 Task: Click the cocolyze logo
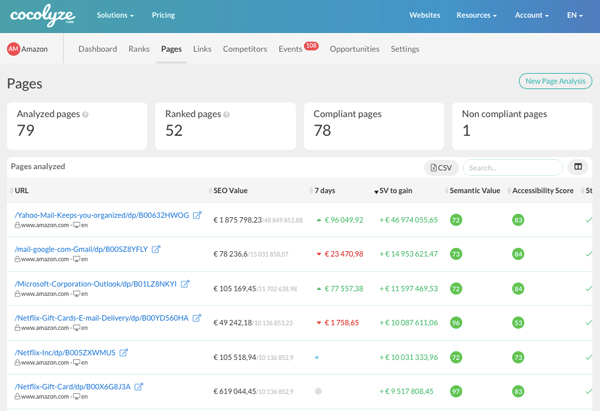(x=42, y=15)
